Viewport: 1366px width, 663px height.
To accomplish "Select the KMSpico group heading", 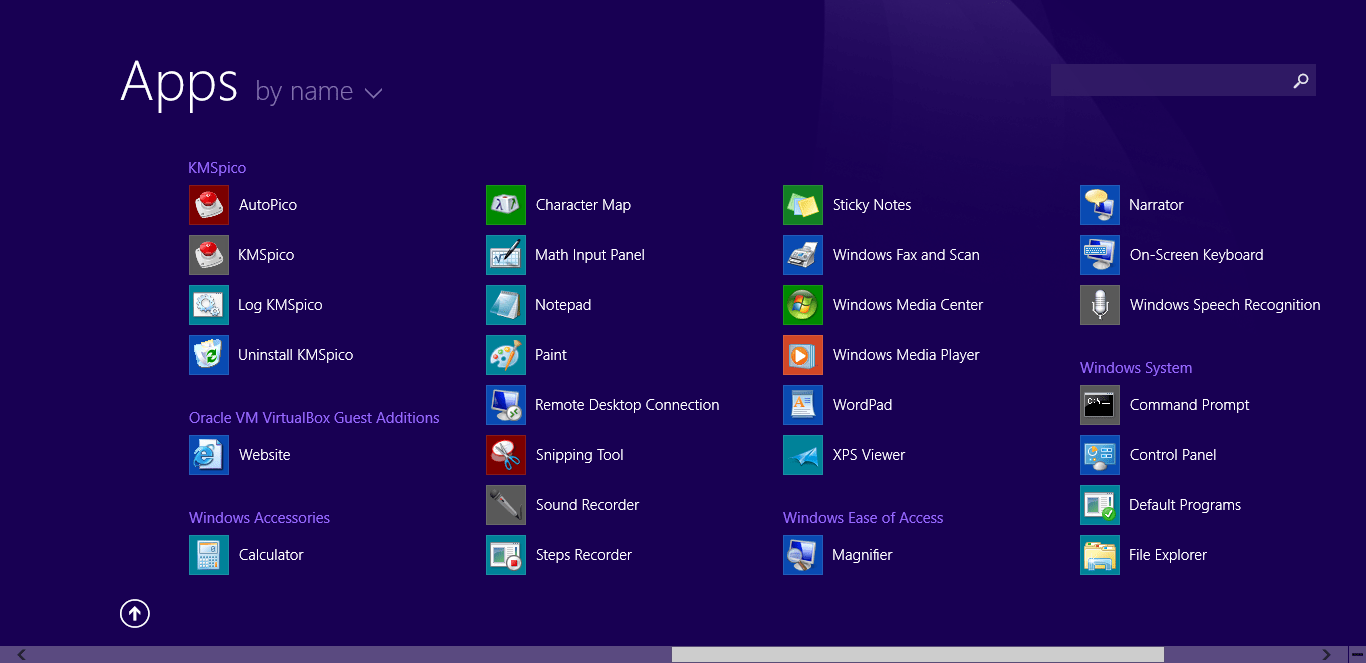I will click(x=217, y=168).
